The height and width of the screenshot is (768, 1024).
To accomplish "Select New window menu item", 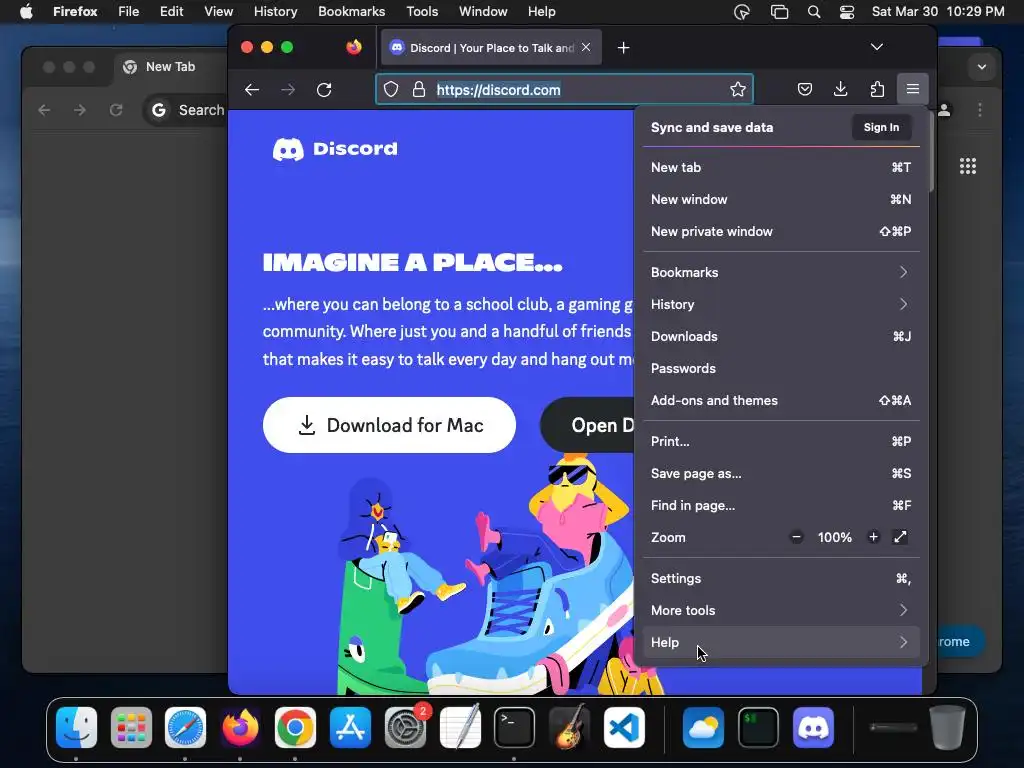I will coord(781,199).
